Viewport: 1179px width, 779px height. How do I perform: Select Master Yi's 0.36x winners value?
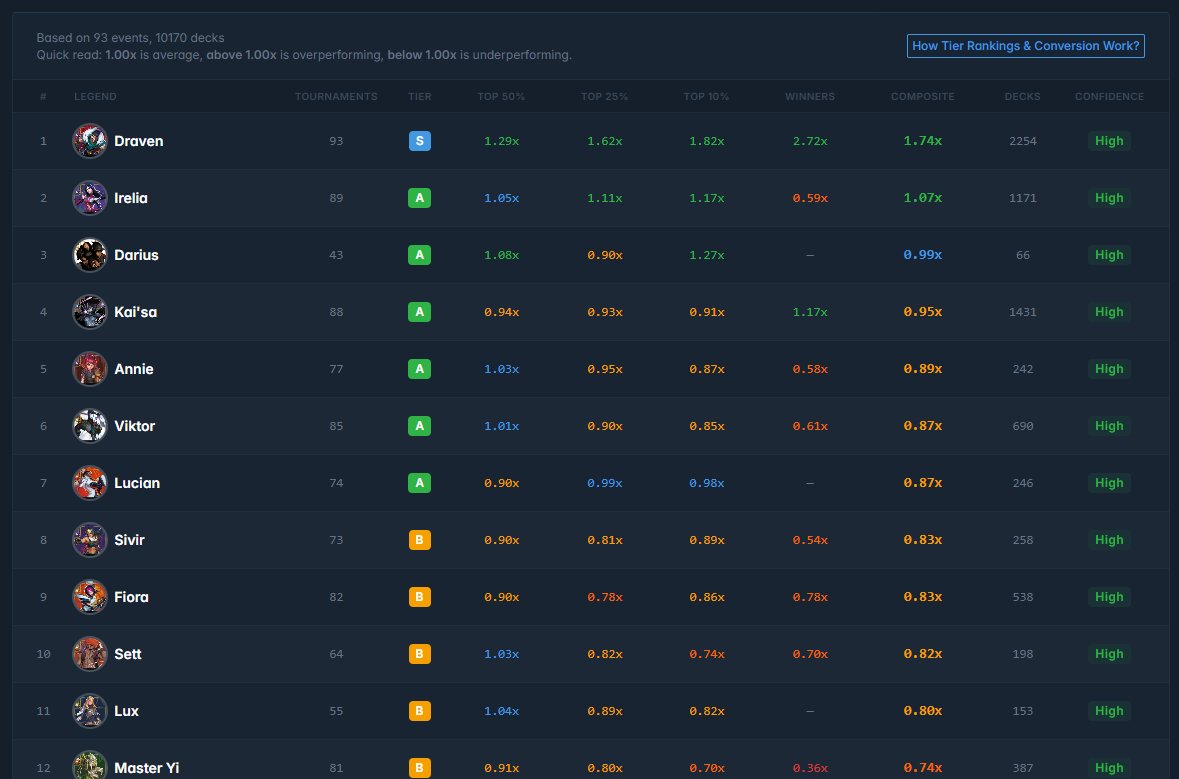pyautogui.click(x=810, y=768)
